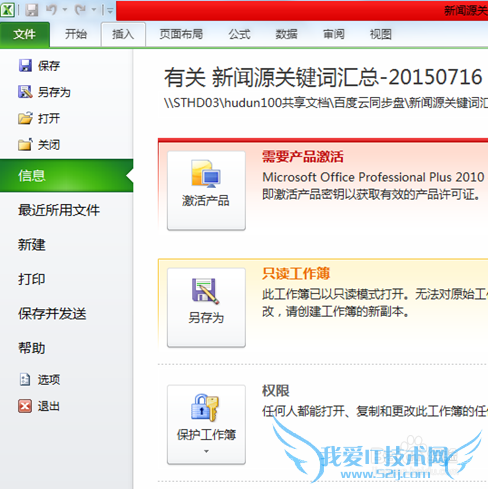Image resolution: width=488 pixels, height=489 pixels.
Task: Switch to the 开始 ribbon tab
Action: click(76, 34)
